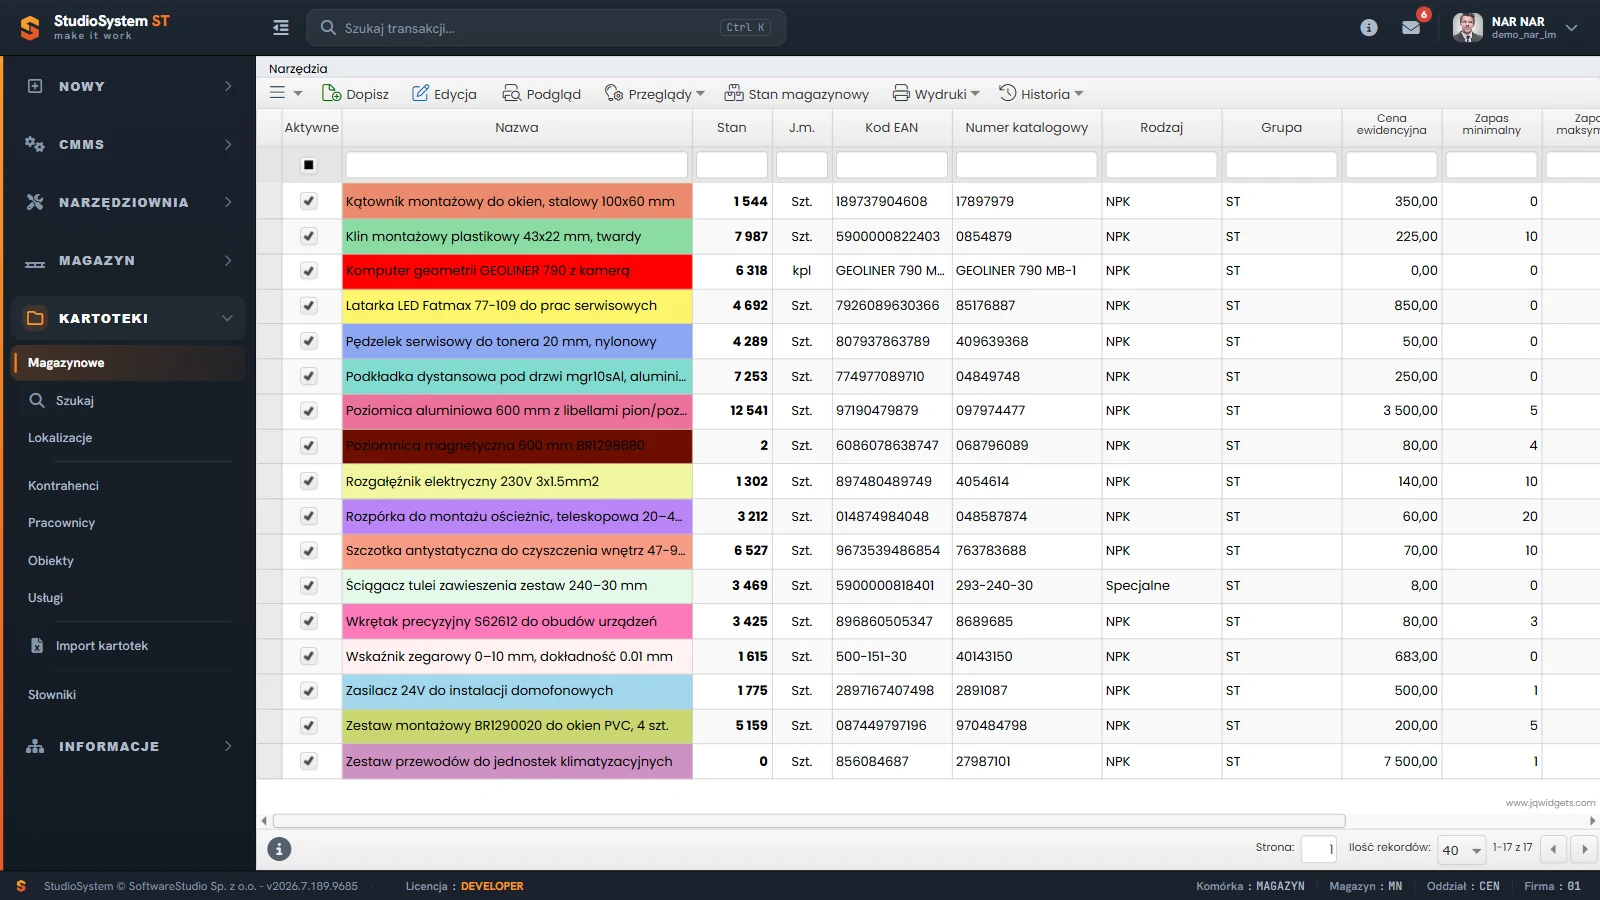Uncheck Aktywne for Kątownik montażowy row

pos(309,201)
